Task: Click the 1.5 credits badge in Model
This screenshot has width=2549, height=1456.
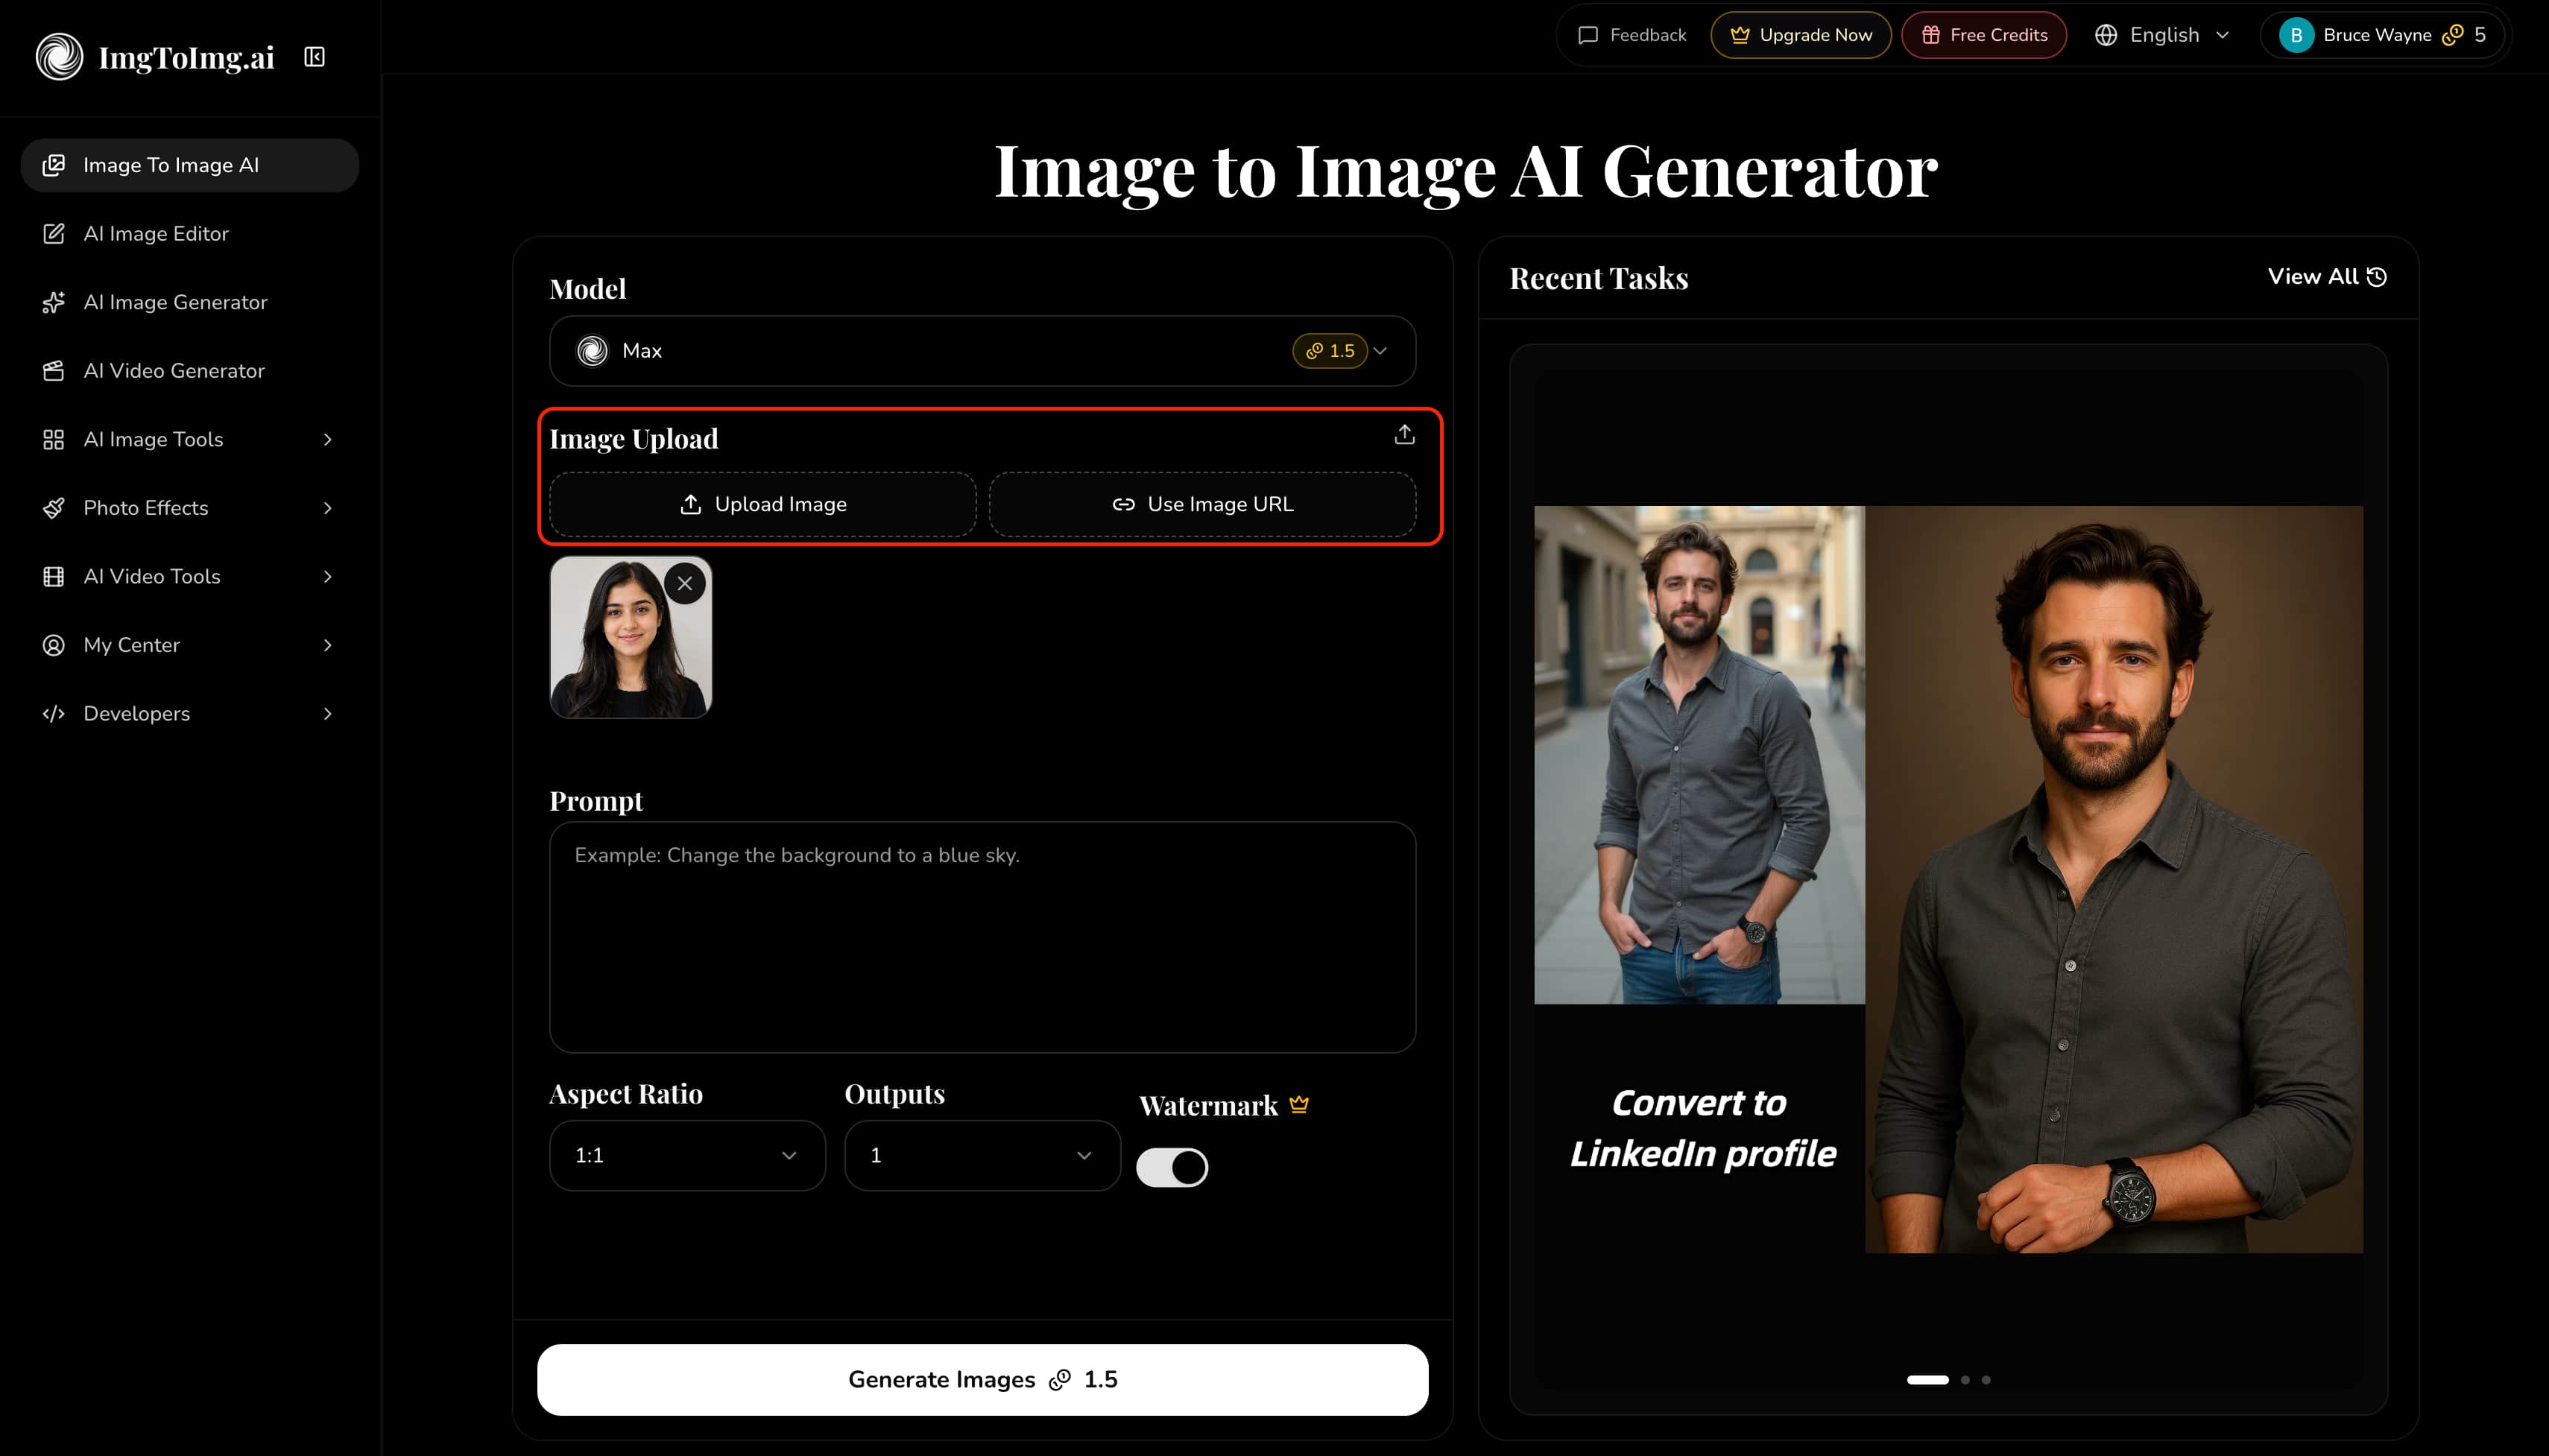Action: pos(1329,351)
